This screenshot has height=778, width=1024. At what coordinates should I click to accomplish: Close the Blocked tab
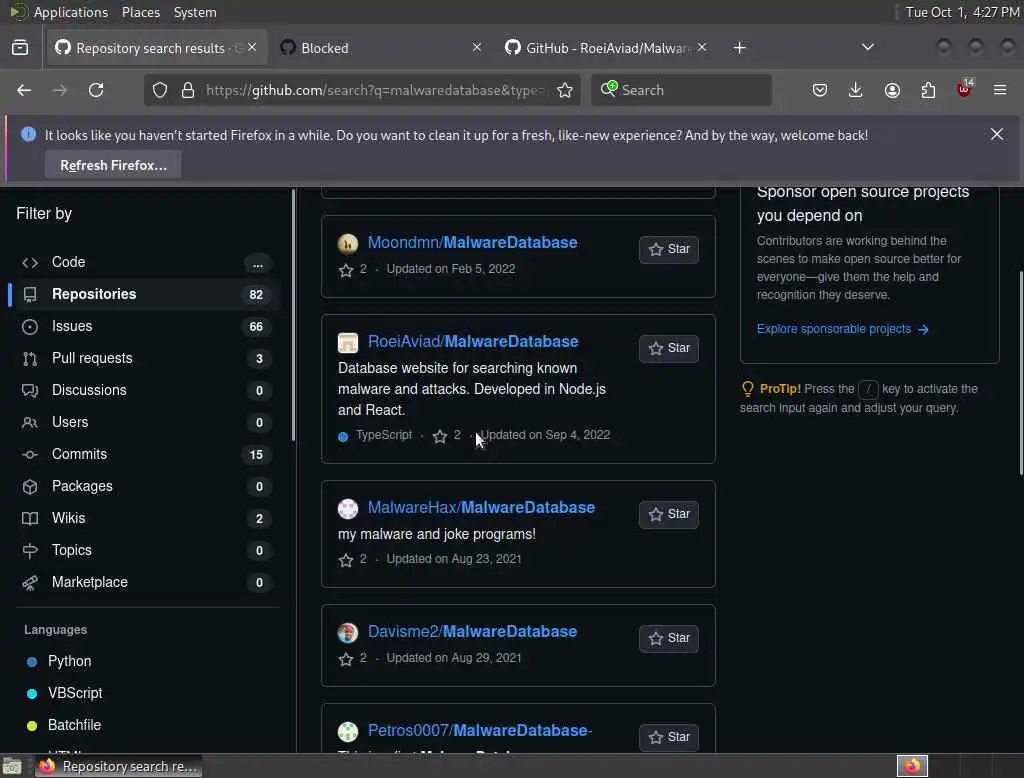(x=477, y=48)
